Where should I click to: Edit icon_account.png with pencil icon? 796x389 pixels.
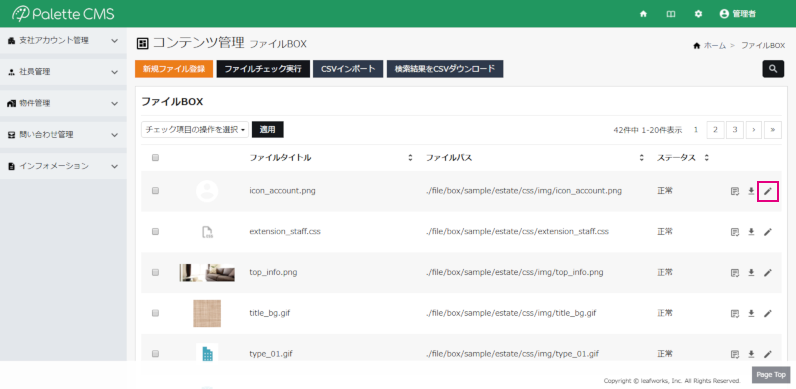click(x=768, y=191)
